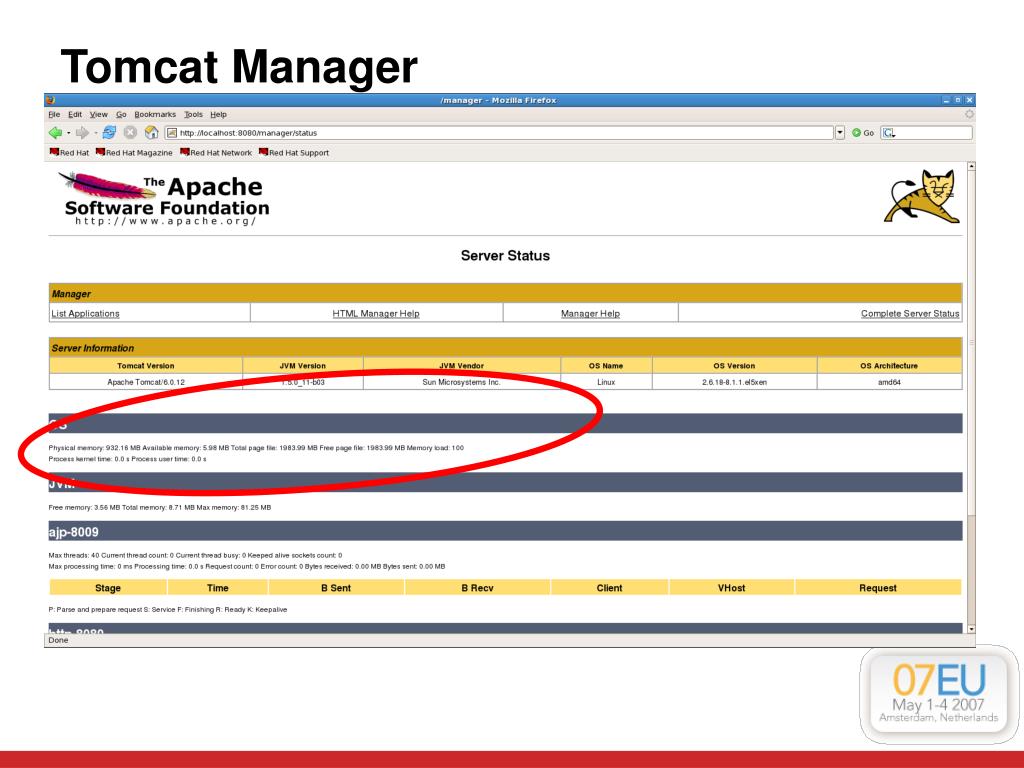Click the Apache Tomcat/6.0.12 cell
The width and height of the screenshot is (1024, 768).
coord(146,382)
